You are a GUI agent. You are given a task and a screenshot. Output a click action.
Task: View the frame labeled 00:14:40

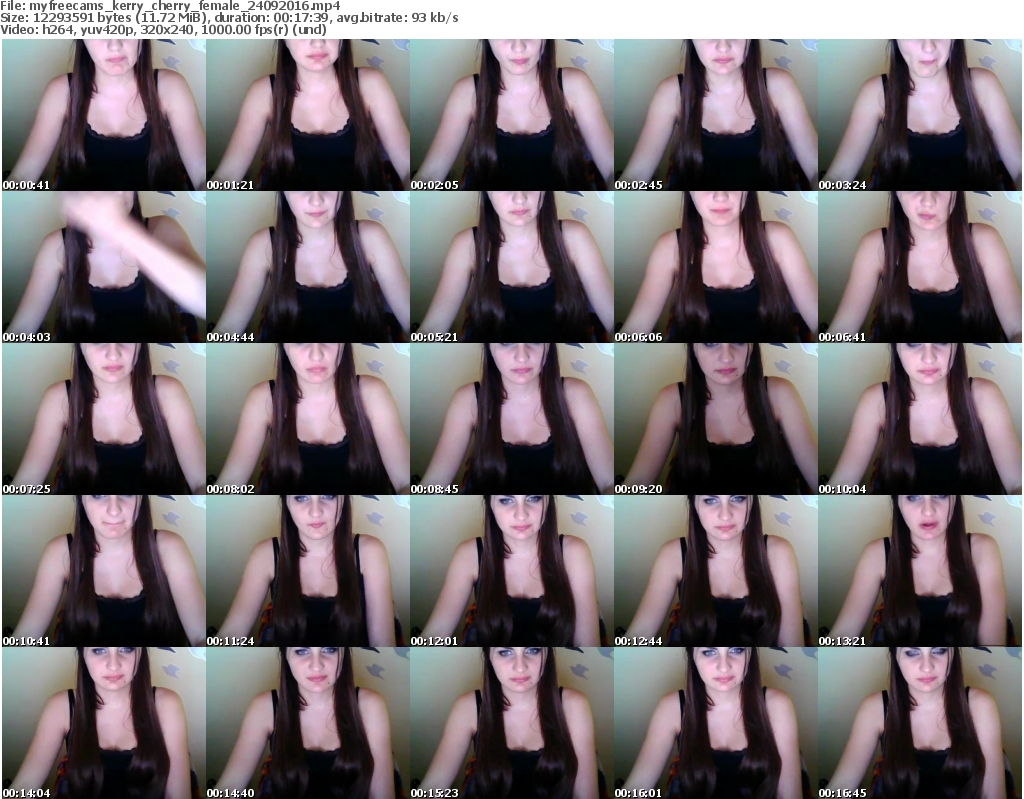coord(308,723)
